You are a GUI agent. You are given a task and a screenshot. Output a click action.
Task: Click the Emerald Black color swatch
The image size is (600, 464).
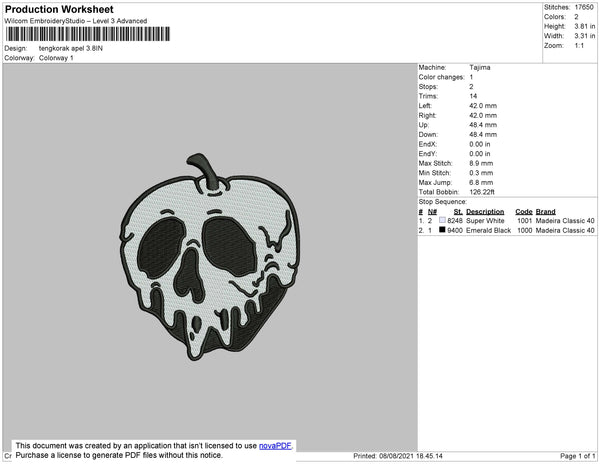442,230
